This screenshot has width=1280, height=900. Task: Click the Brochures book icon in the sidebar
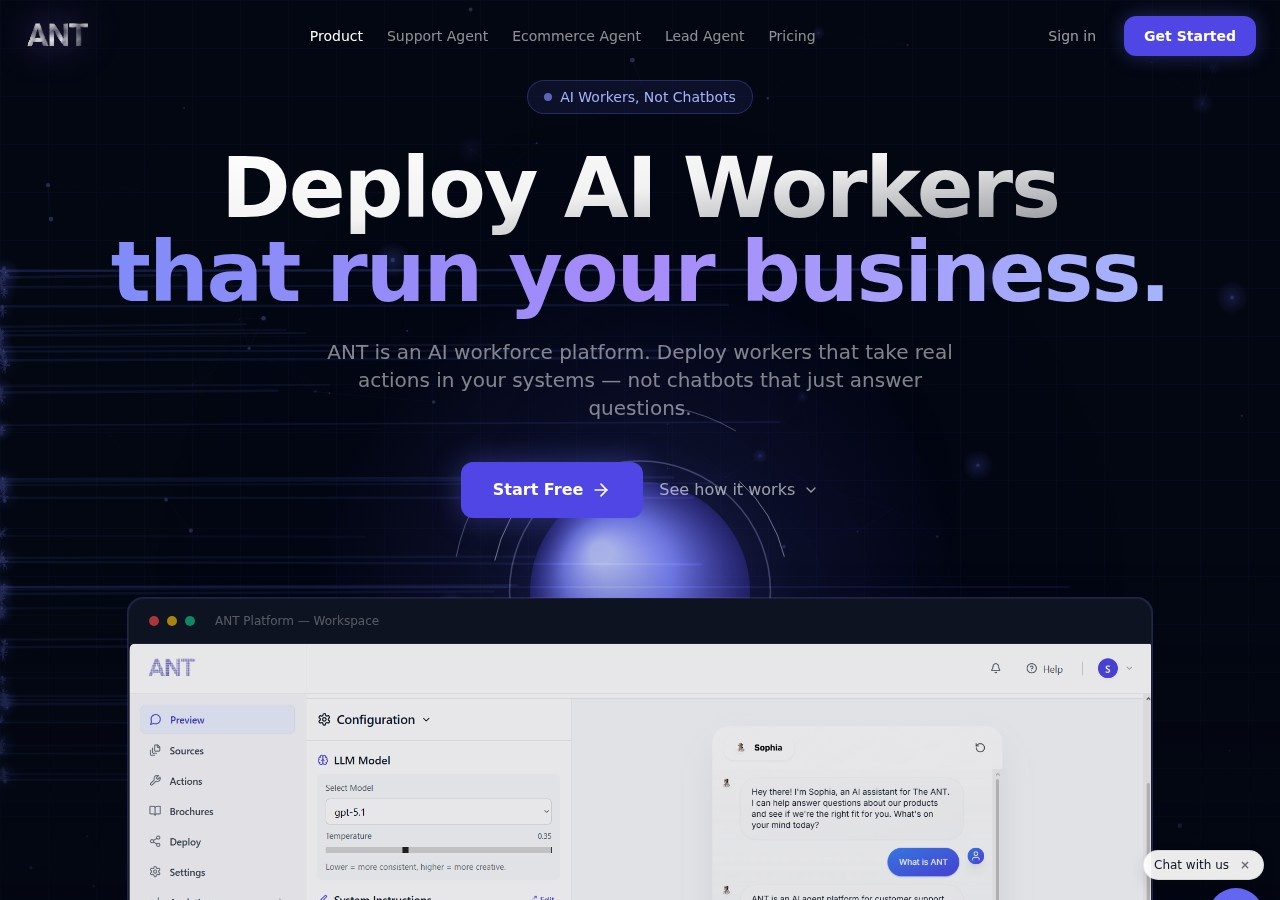point(155,811)
